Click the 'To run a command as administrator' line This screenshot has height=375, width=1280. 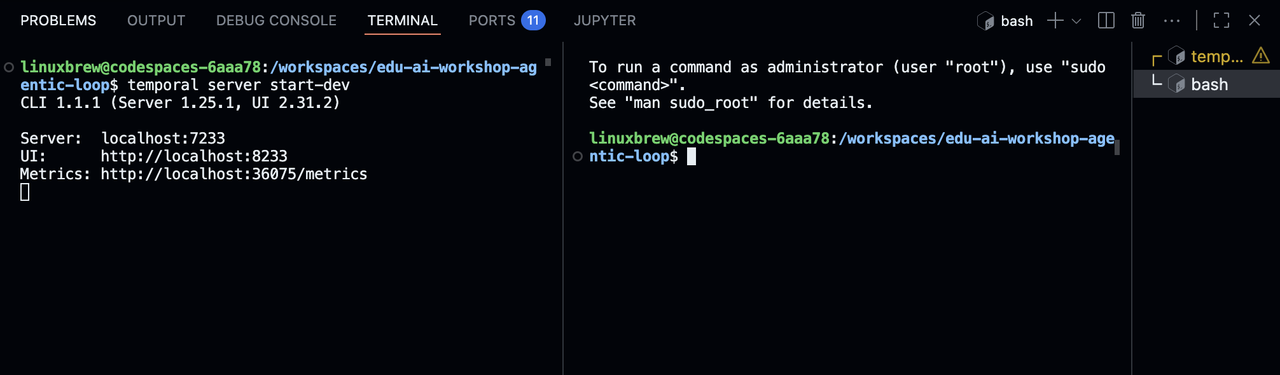pyautogui.click(x=847, y=67)
